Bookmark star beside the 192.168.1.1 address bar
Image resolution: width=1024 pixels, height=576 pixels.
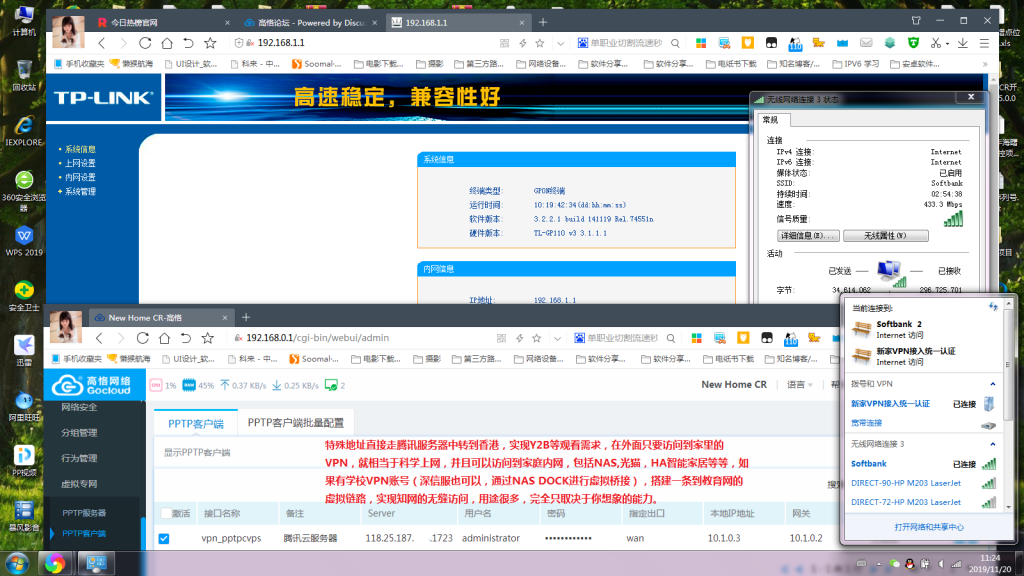[x=210, y=43]
